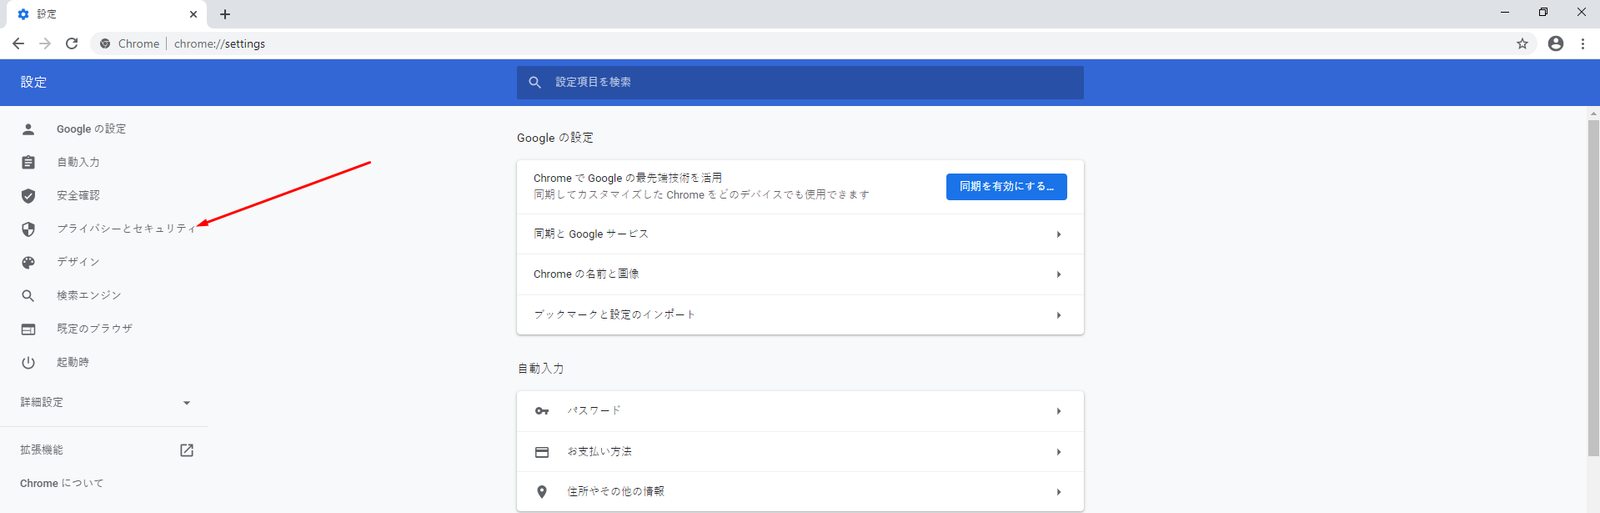Open the profile avatar icon
Viewport: 1600px width, 513px height.
1555,44
